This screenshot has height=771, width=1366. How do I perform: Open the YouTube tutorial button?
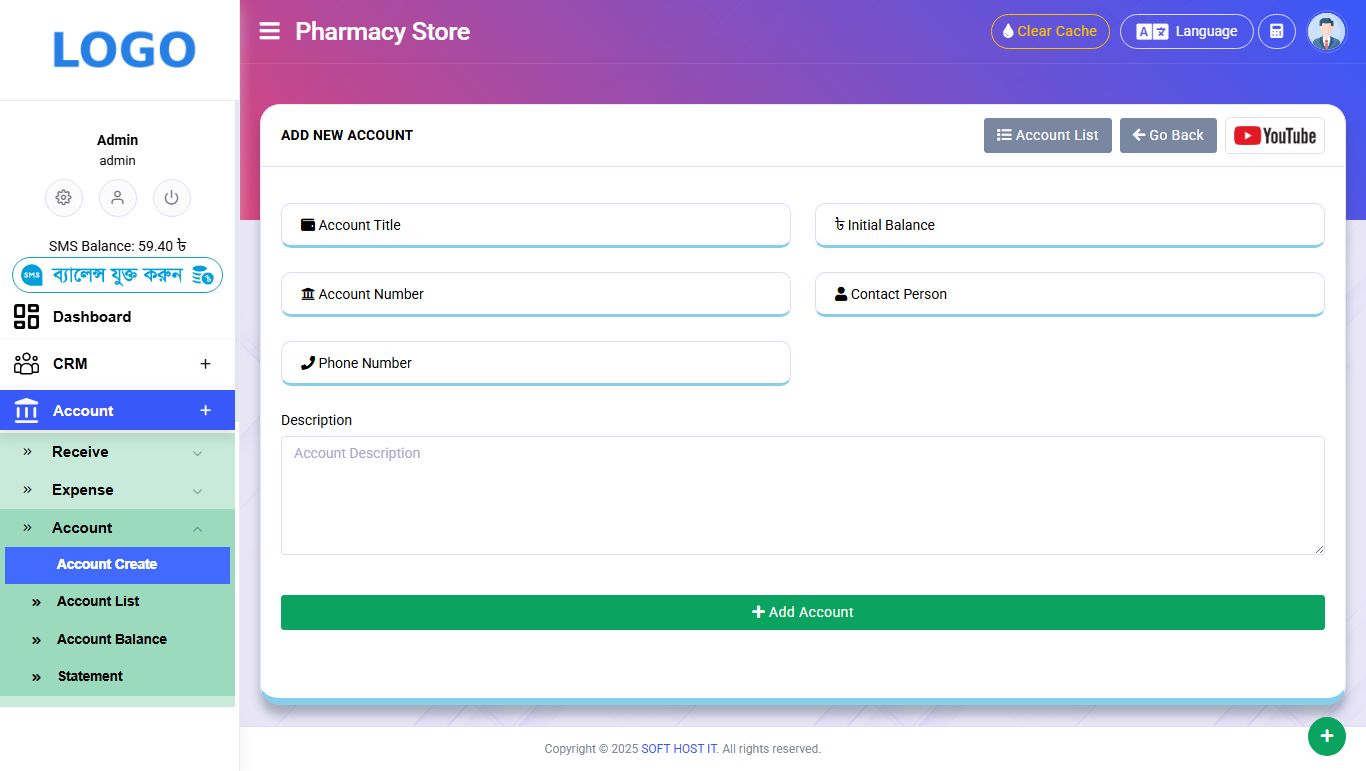tap(1274, 136)
